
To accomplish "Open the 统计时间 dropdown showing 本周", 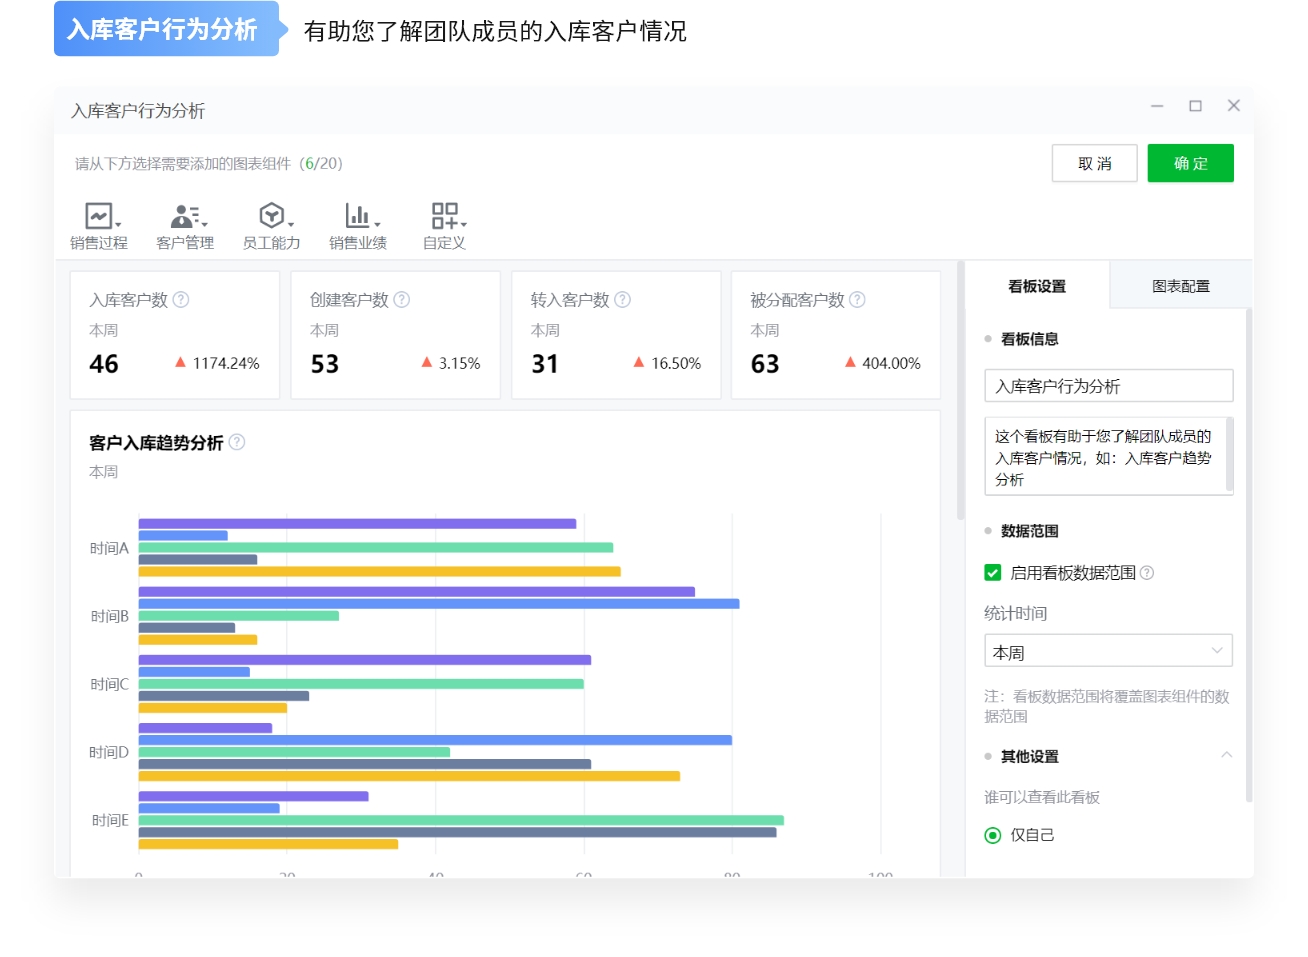I will coord(1108,650).
